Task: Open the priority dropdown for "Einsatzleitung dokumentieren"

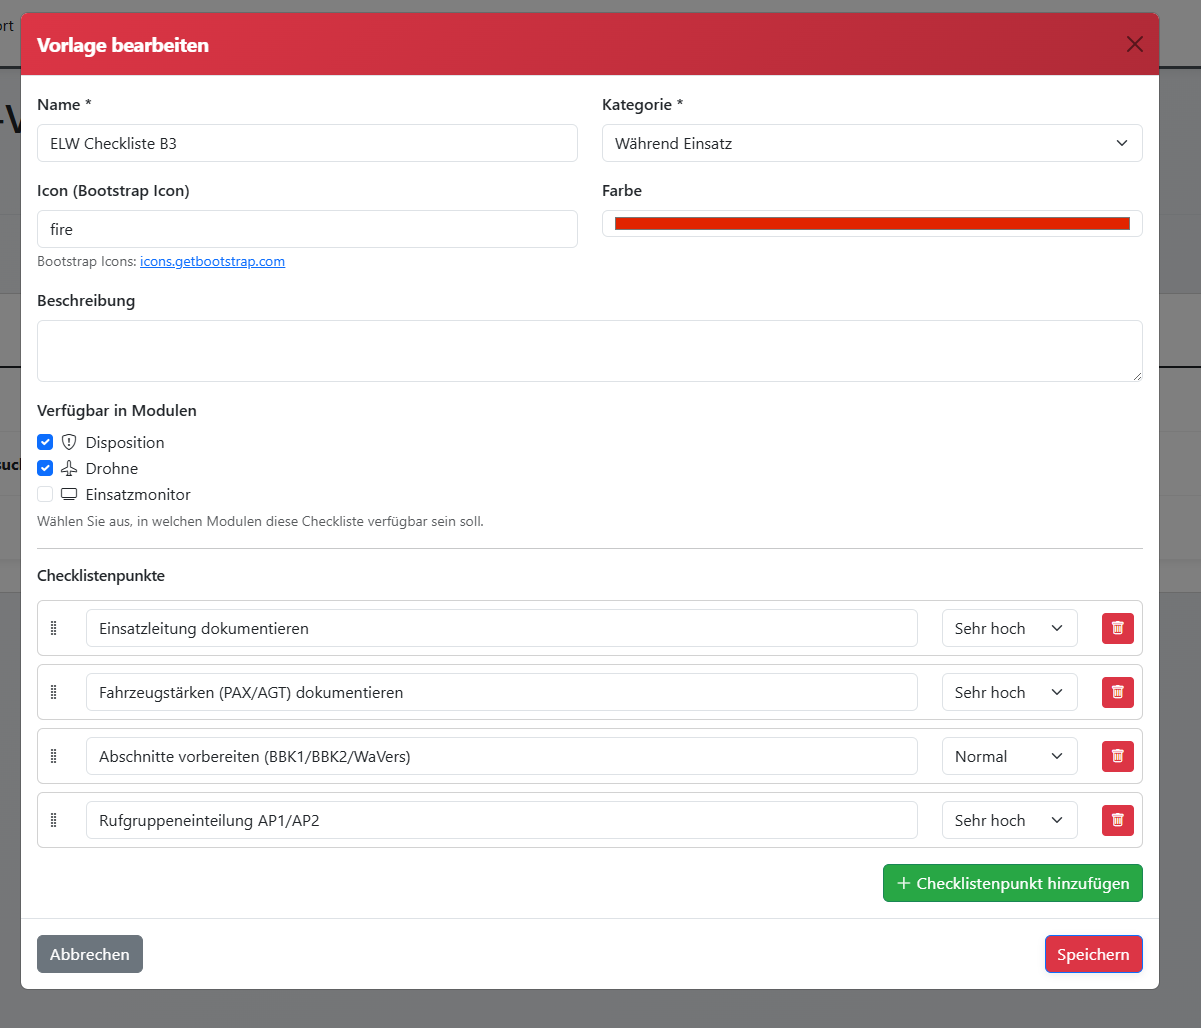Action: tap(1008, 627)
